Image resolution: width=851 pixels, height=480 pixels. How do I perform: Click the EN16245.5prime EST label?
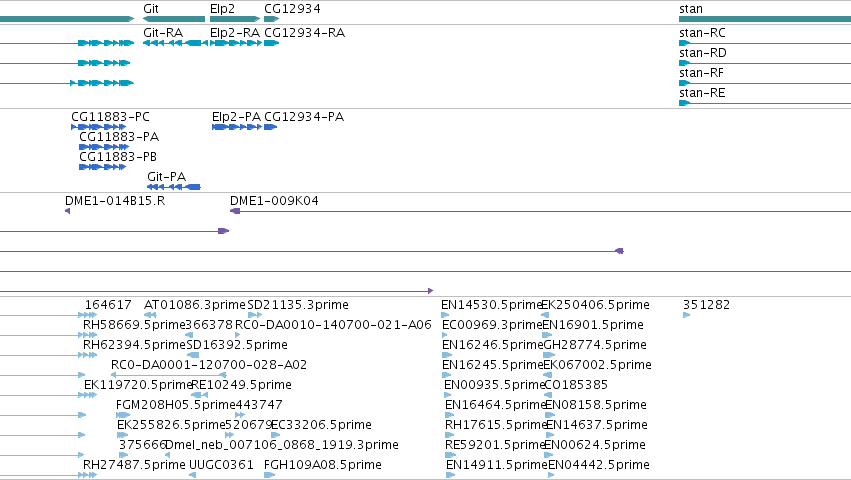point(493,365)
